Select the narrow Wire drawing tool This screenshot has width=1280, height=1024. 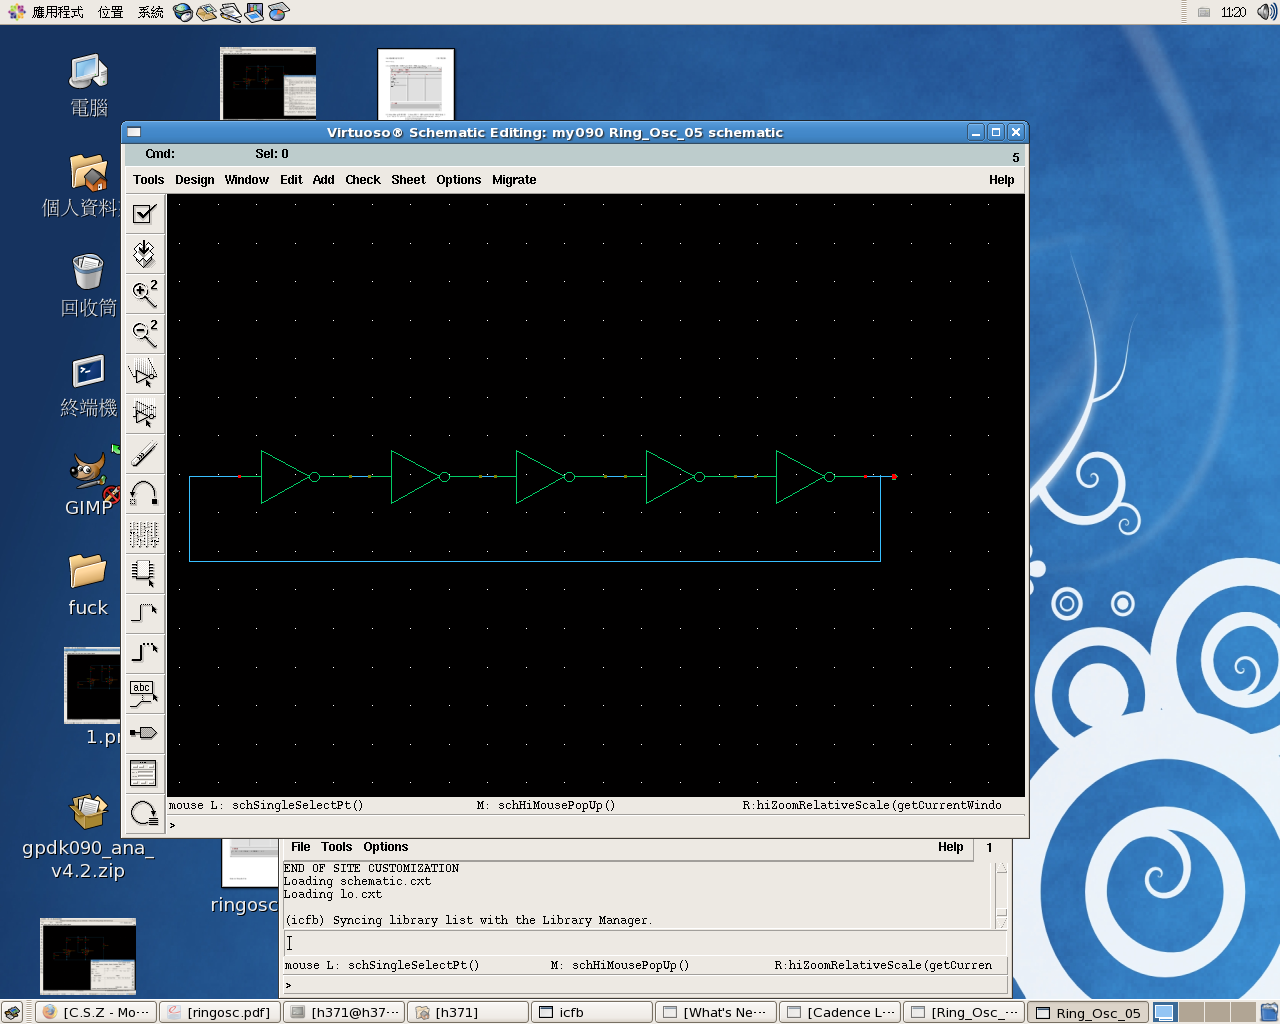point(144,613)
